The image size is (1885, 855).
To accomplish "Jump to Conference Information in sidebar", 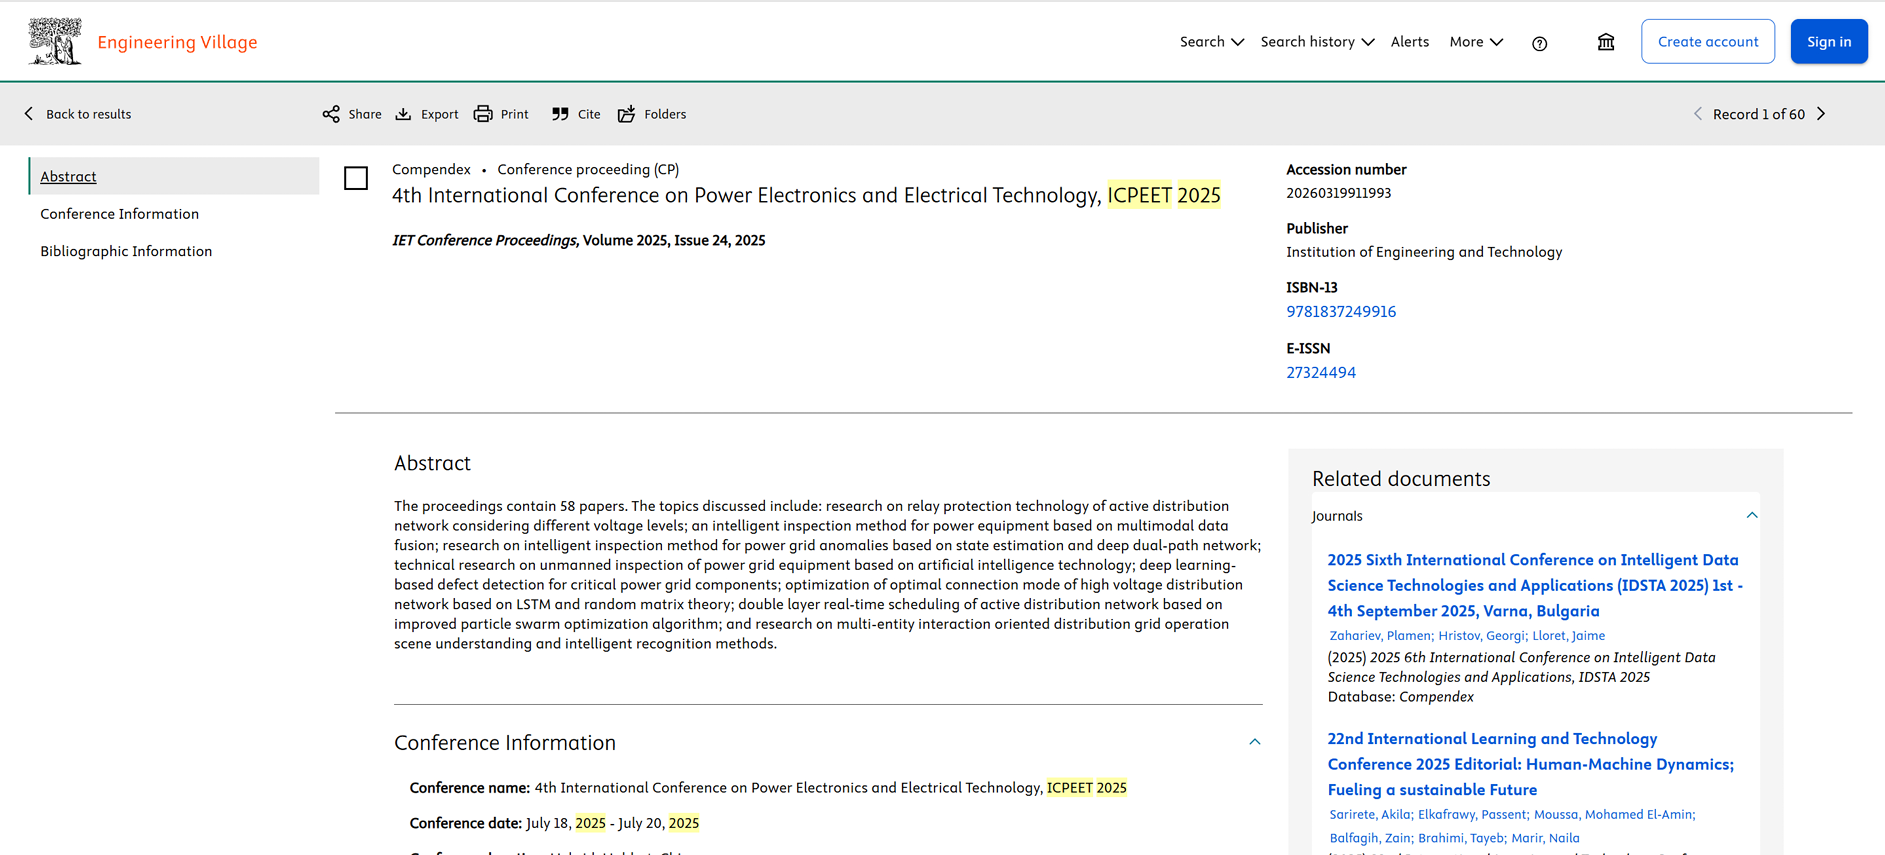I will tap(120, 214).
